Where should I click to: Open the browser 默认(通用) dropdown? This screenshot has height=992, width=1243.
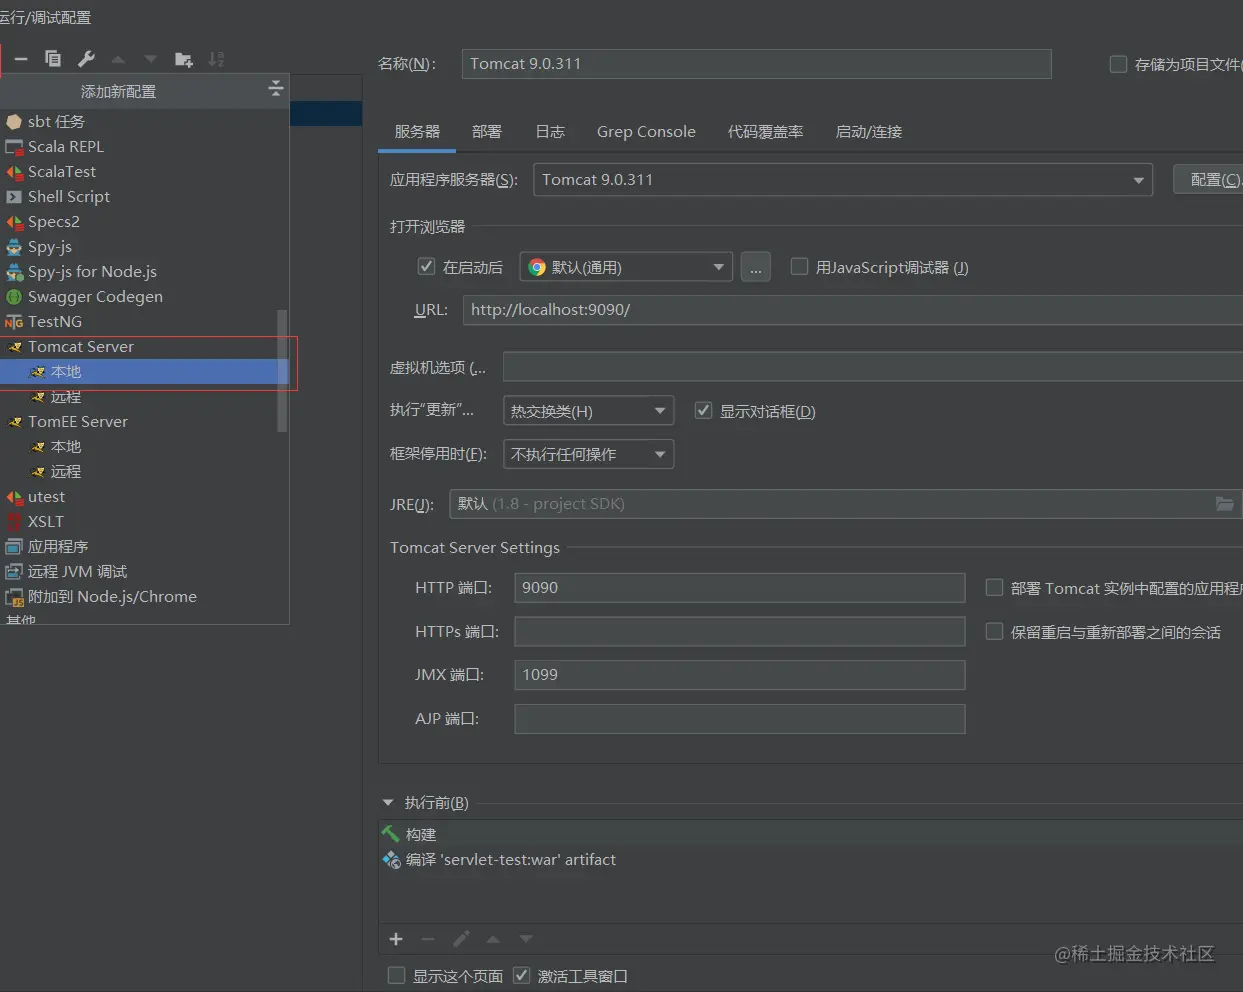tap(626, 267)
